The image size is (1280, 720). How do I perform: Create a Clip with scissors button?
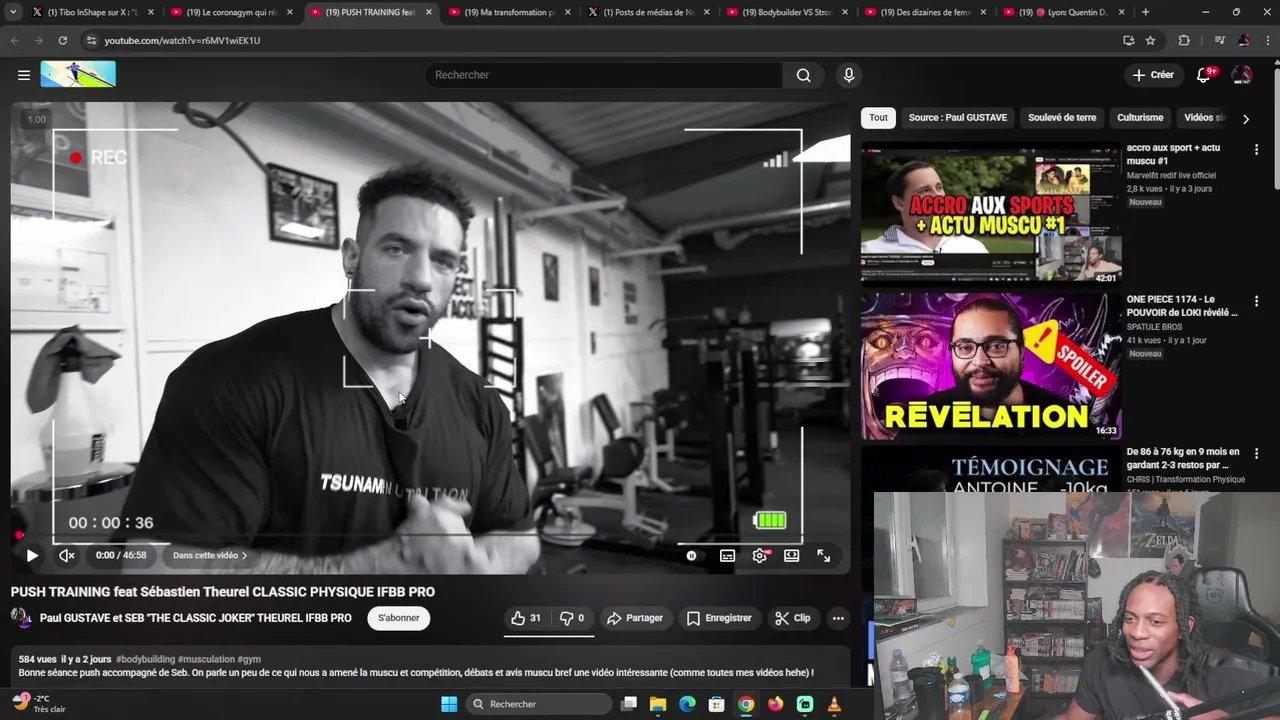pyautogui.click(x=793, y=618)
